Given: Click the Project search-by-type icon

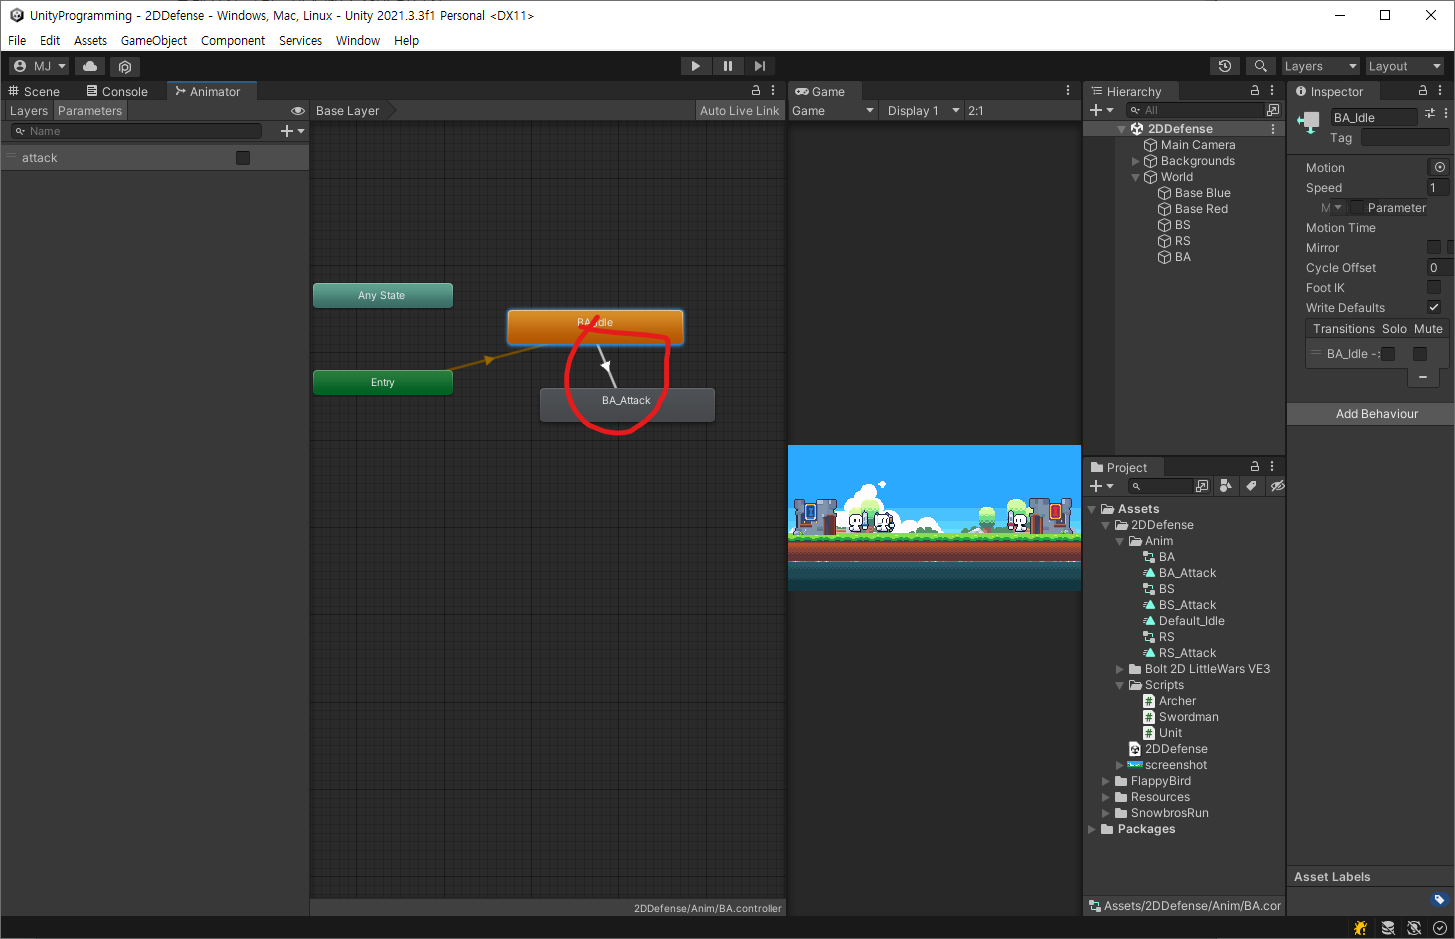Looking at the screenshot, I should tap(1226, 486).
